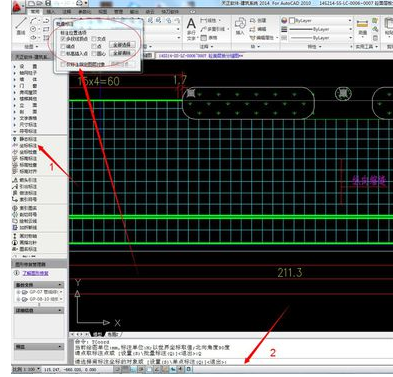Click the New file icon in quick access toolbar

point(32,3)
